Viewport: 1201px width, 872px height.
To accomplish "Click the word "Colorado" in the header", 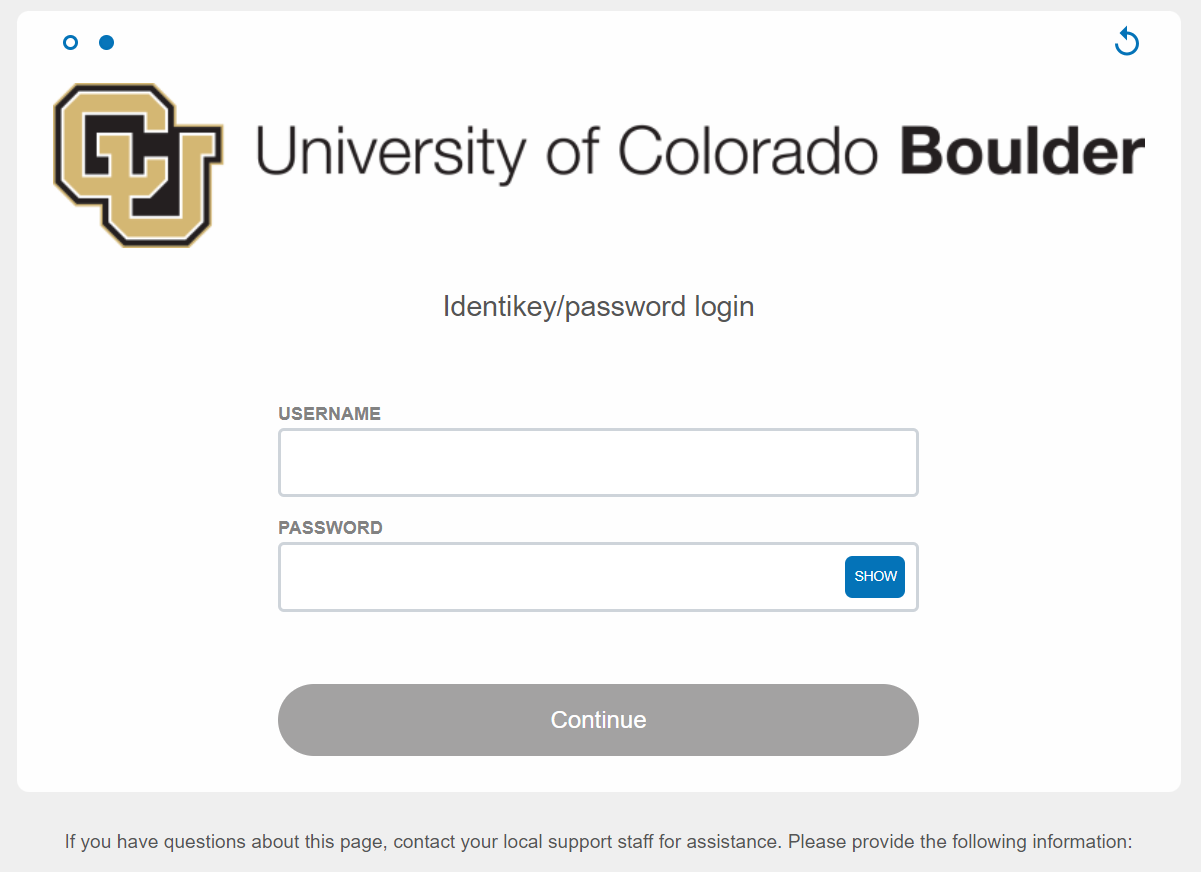I will (748, 153).
